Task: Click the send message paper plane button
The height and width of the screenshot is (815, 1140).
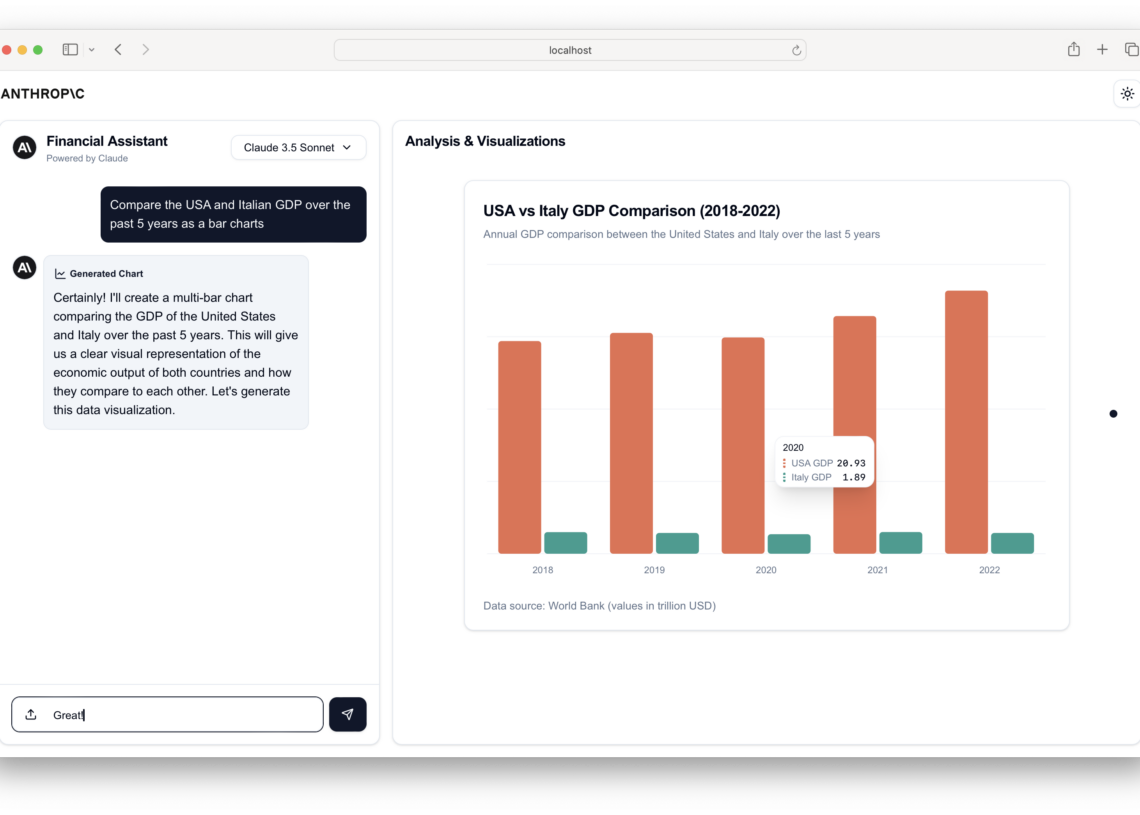Action: pyautogui.click(x=347, y=714)
